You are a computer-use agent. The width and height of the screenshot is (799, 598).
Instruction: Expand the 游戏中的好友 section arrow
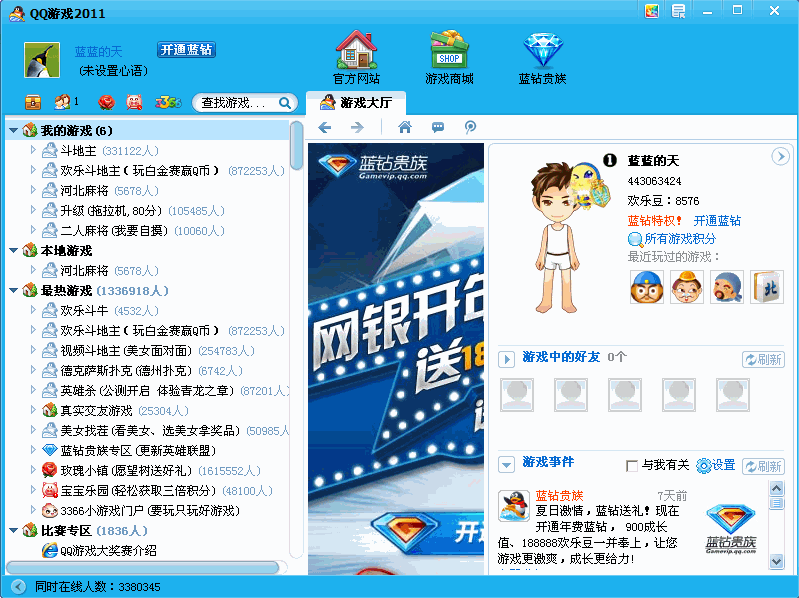coord(506,359)
